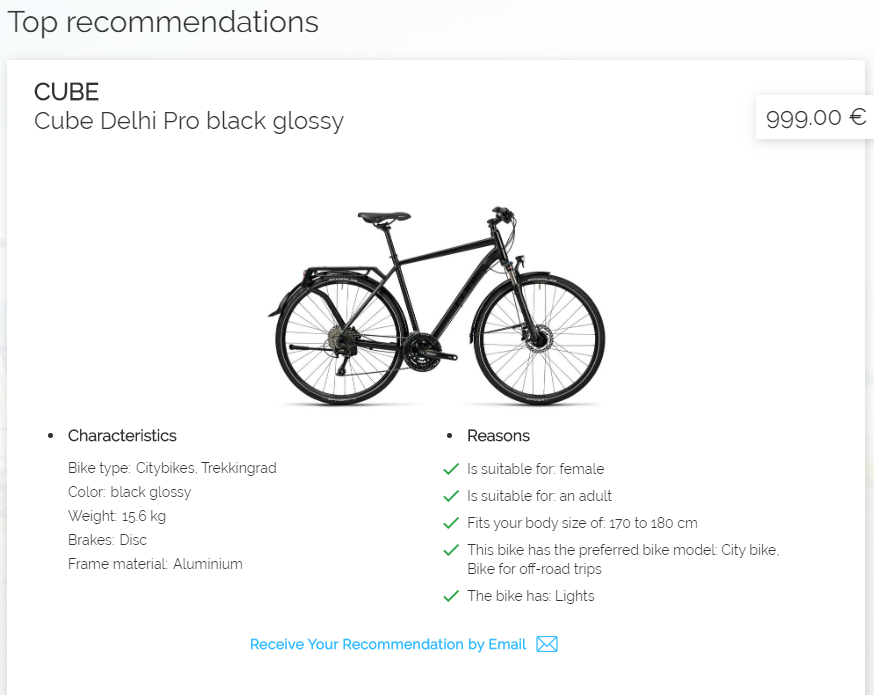The image size is (874, 695).
Task: Click the green checkmark beside "female" reason
Action: (451, 468)
